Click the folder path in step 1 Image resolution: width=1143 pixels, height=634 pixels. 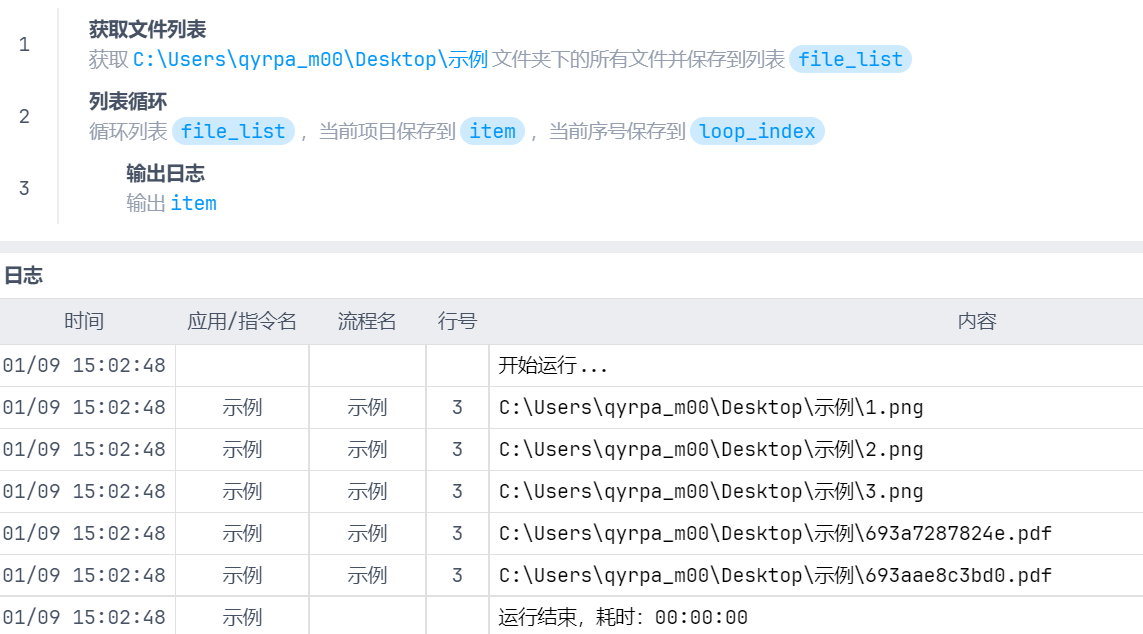tap(310, 59)
